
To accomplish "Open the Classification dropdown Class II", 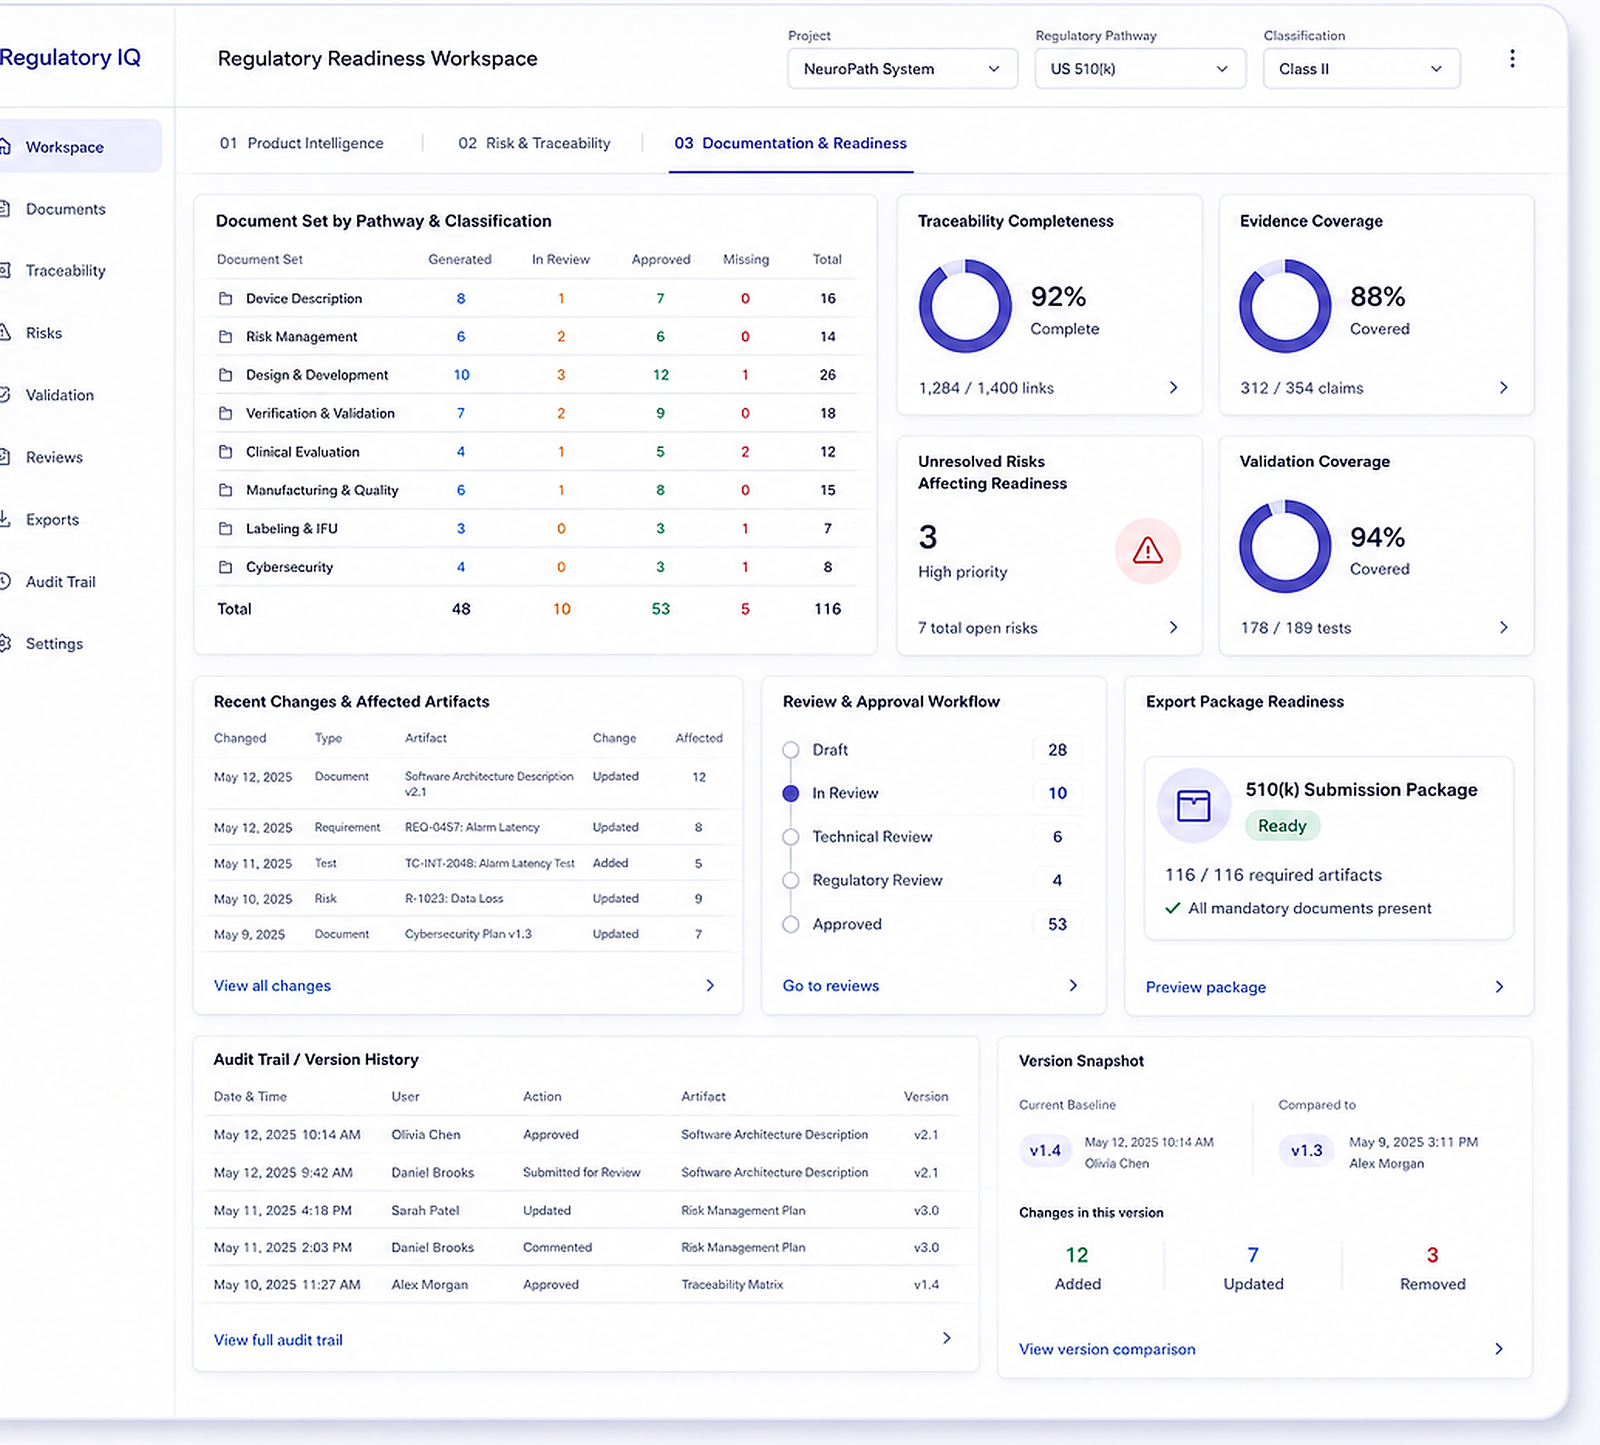I will (1361, 69).
